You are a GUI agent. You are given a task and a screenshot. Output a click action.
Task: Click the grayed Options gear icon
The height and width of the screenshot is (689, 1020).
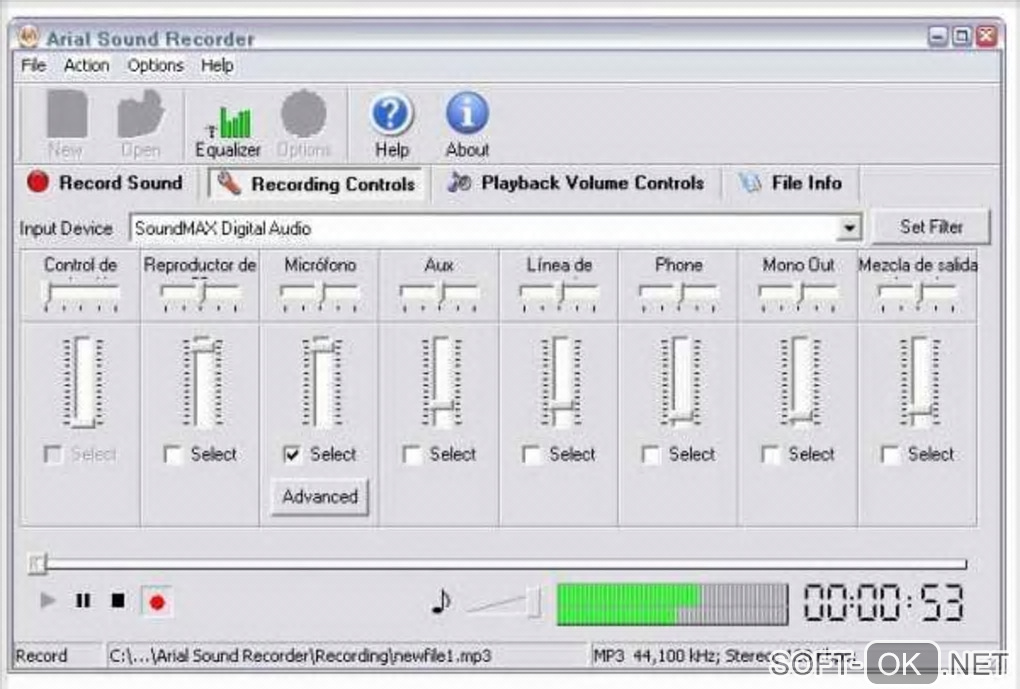tap(304, 125)
